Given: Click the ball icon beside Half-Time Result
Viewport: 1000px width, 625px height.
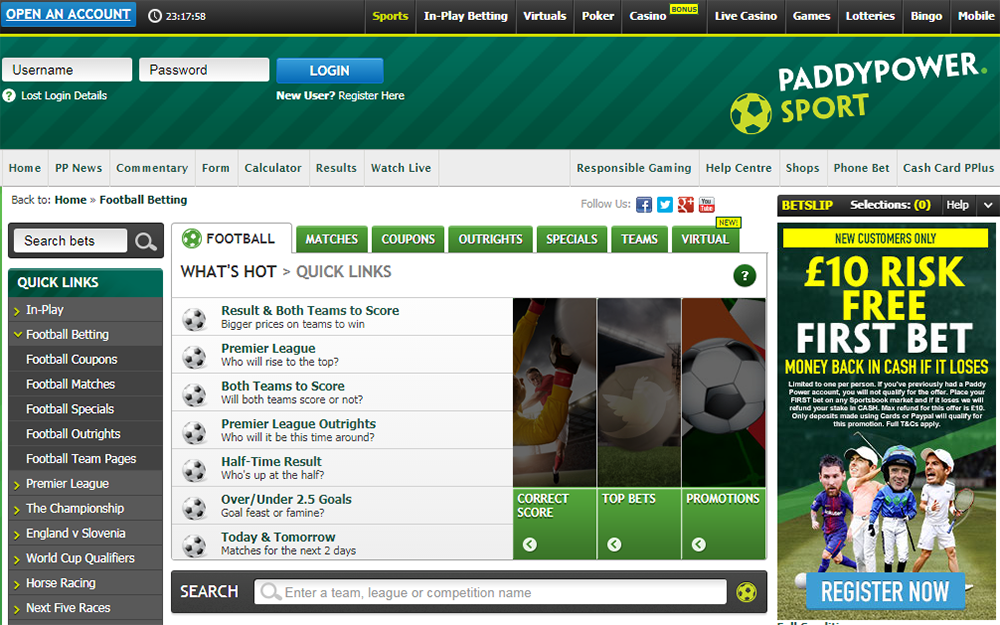Looking at the screenshot, I should point(195,470).
